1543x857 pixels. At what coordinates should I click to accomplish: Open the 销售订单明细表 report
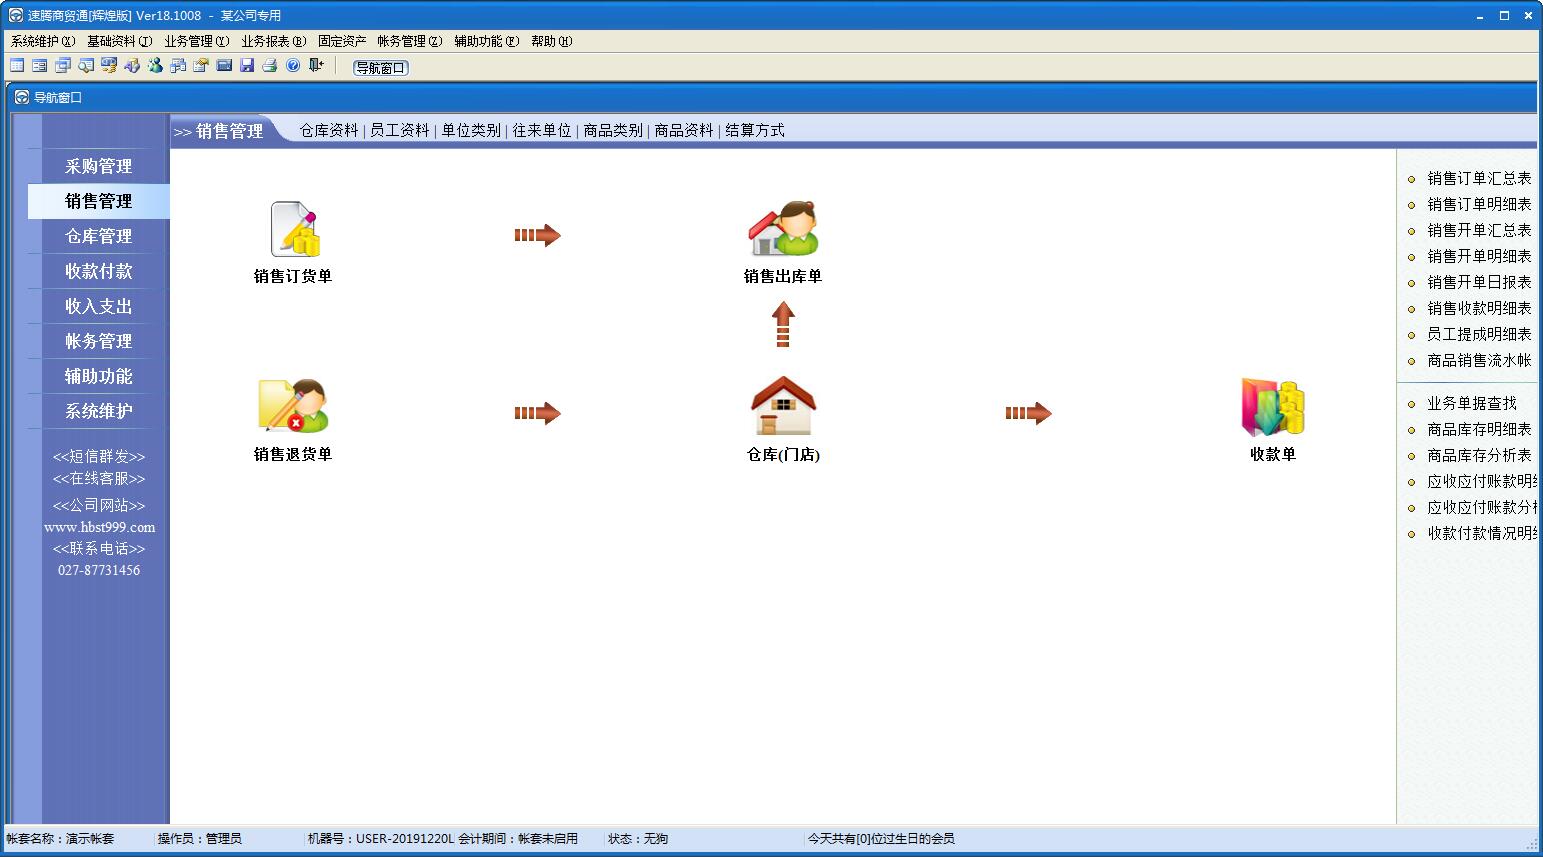tap(1479, 204)
